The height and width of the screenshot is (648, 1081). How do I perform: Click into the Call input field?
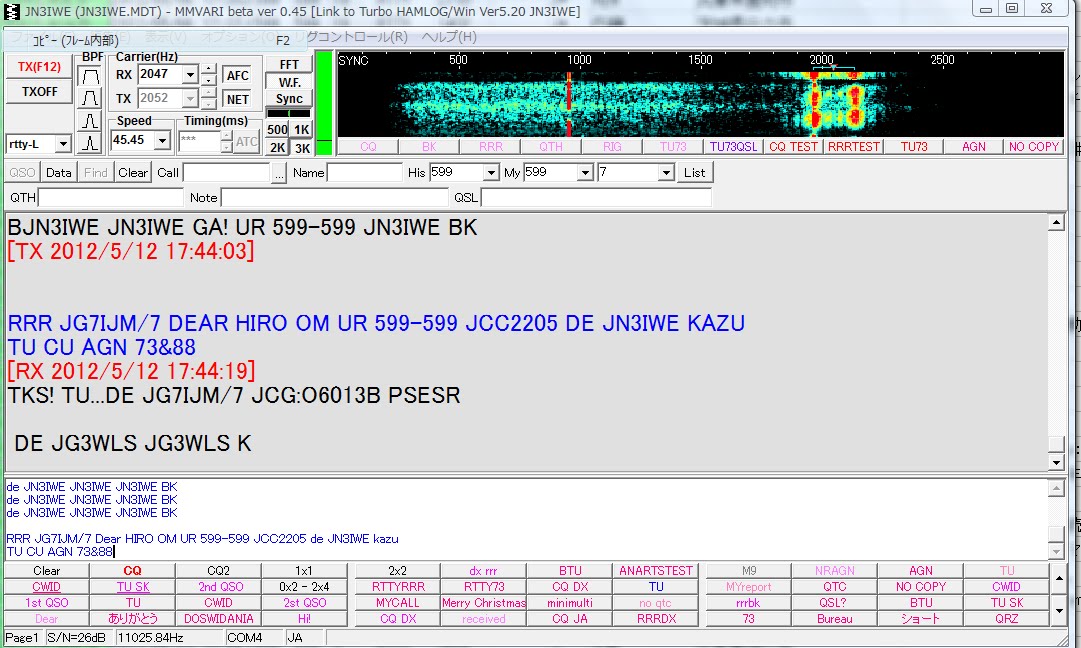coord(226,173)
